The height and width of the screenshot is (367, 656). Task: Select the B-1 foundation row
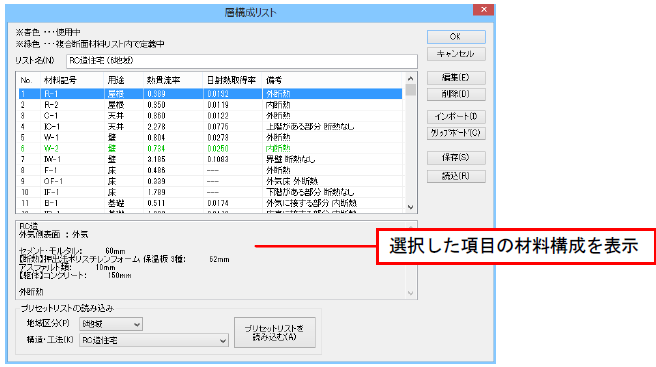[210, 203]
